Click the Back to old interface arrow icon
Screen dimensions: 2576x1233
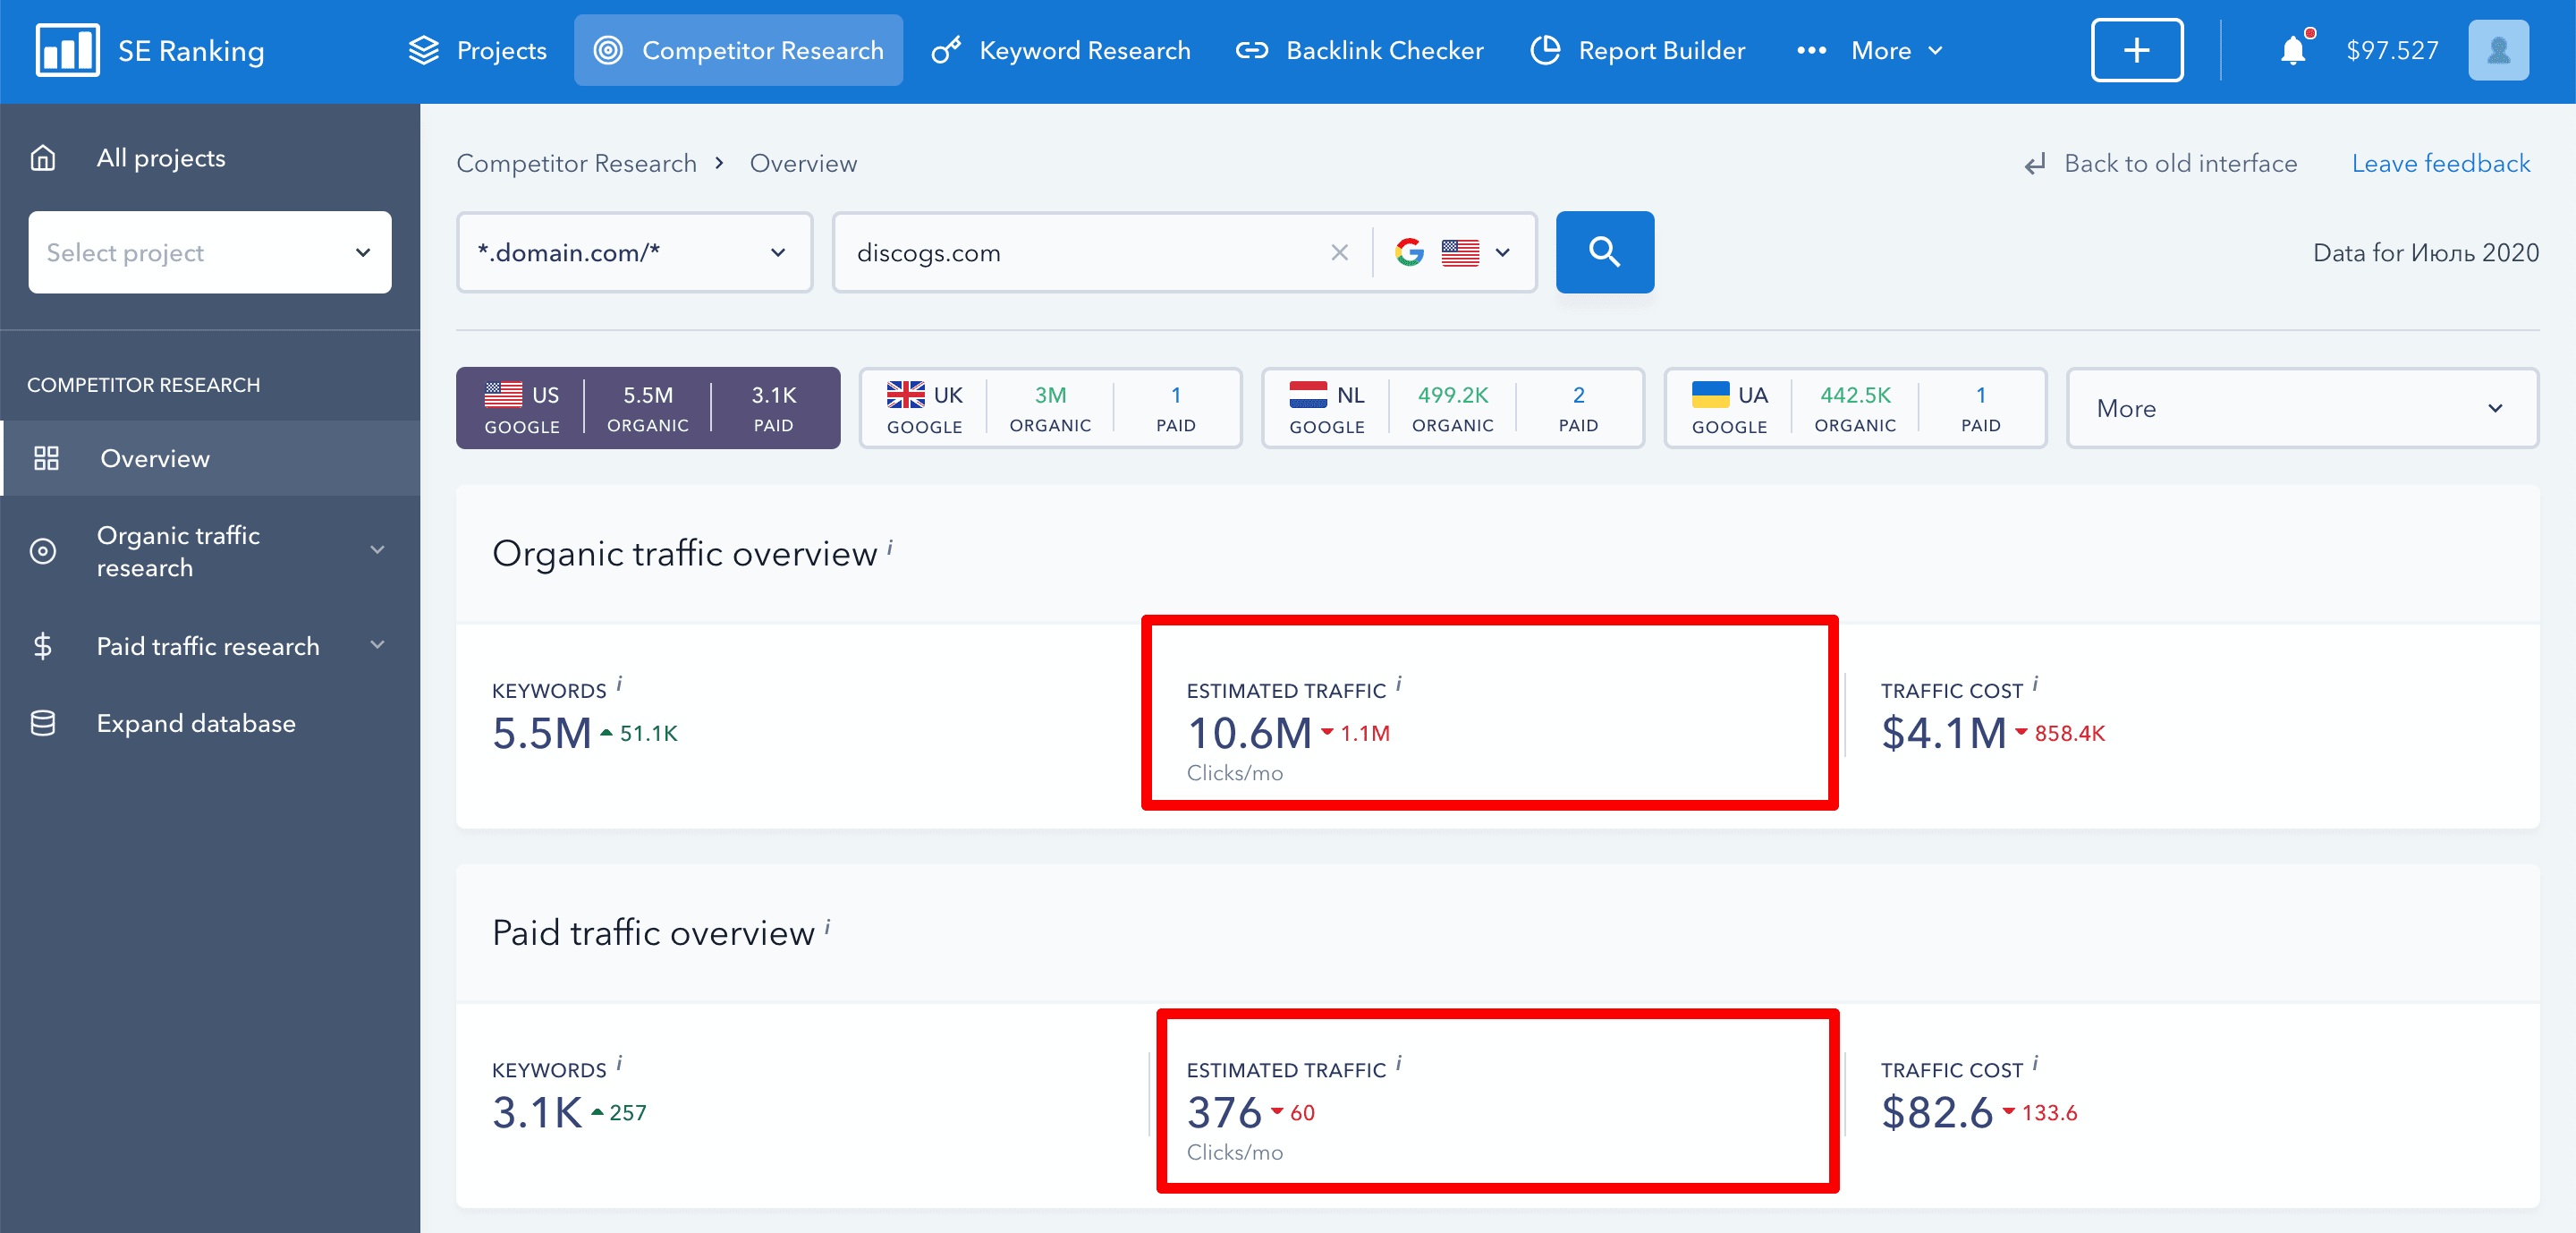(2035, 164)
